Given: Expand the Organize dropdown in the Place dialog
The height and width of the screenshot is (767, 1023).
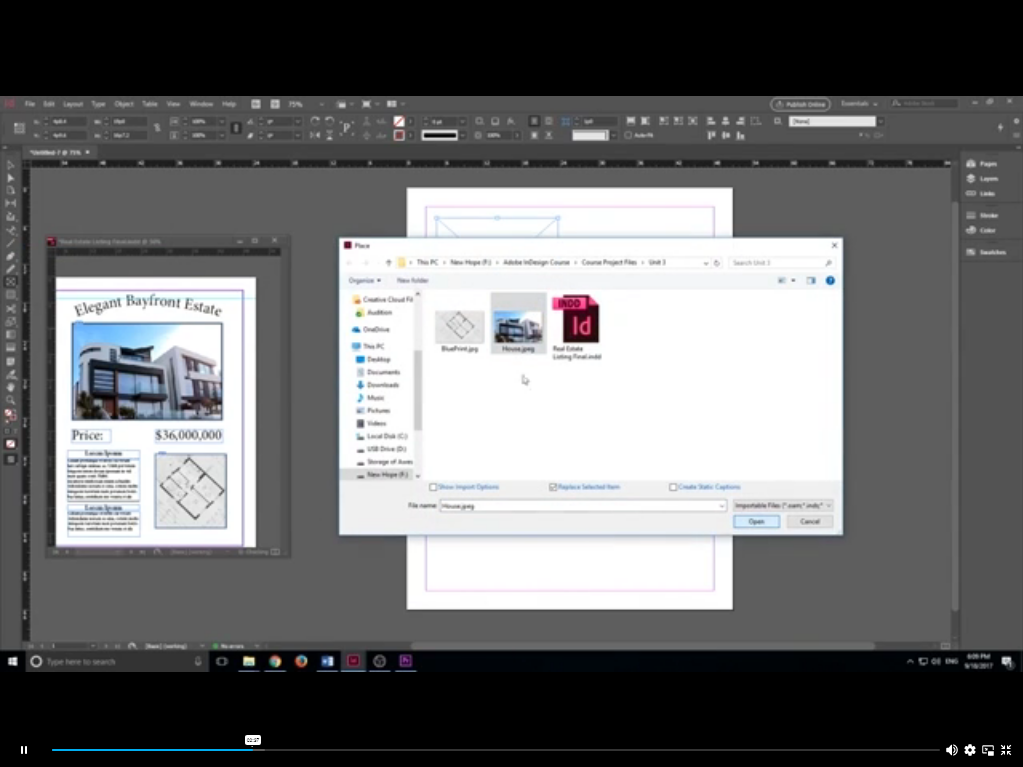Looking at the screenshot, I should (x=366, y=280).
